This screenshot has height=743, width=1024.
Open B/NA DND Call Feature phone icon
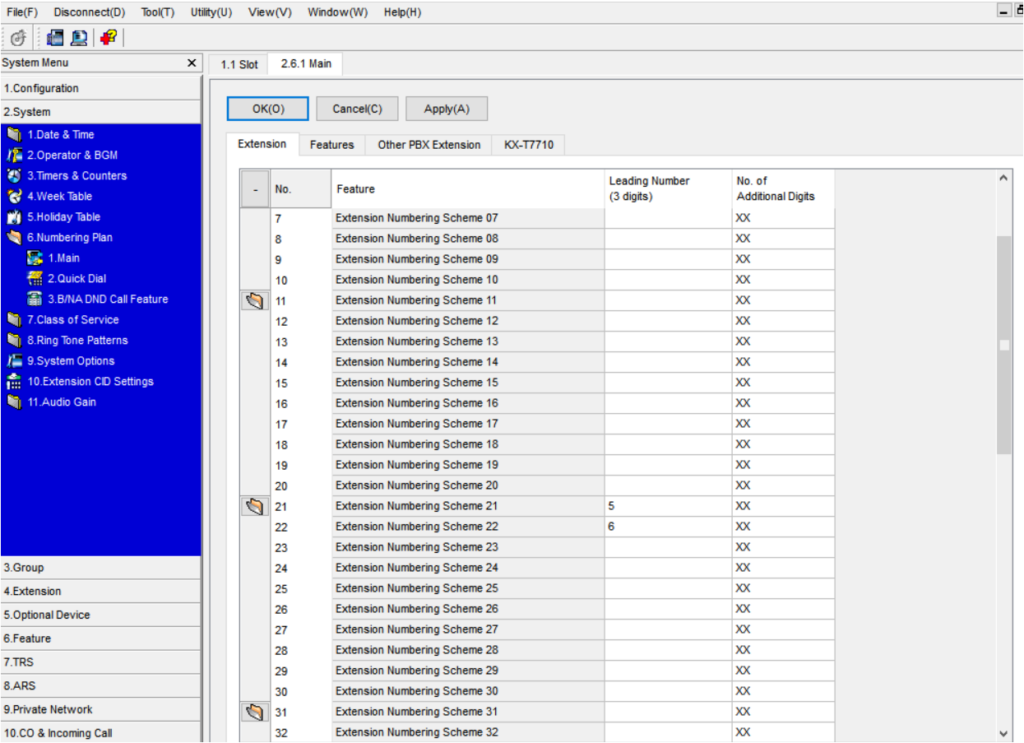click(x=36, y=299)
